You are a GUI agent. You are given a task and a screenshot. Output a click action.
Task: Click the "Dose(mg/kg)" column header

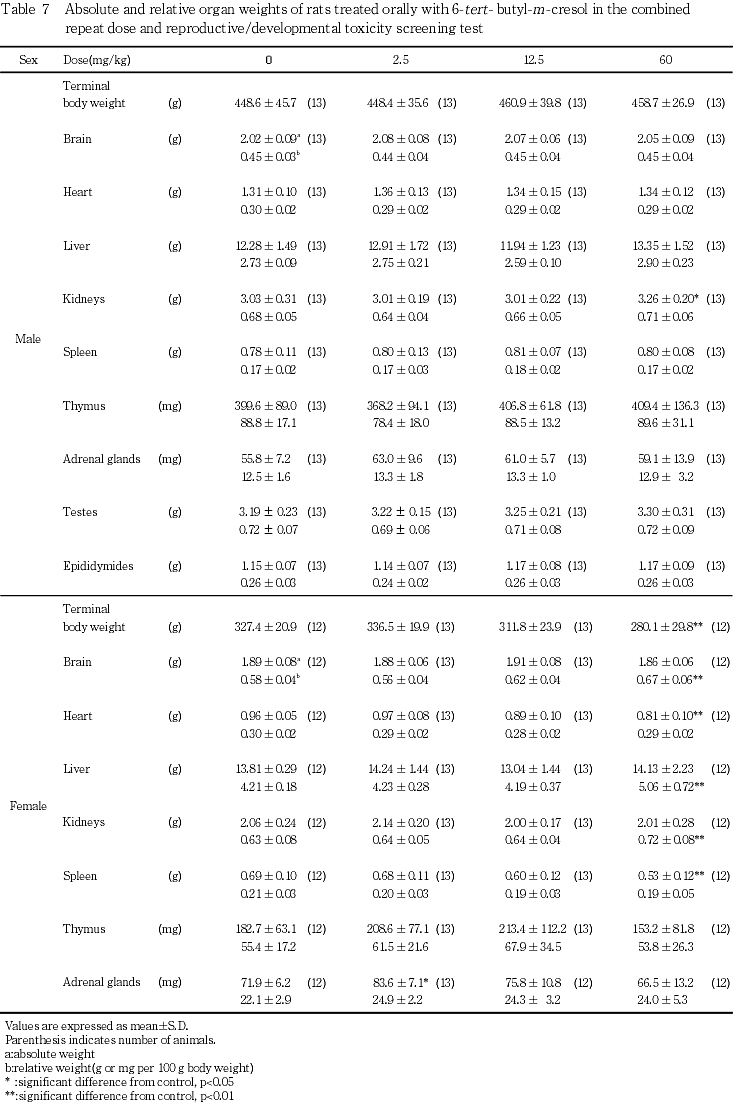(x=96, y=60)
